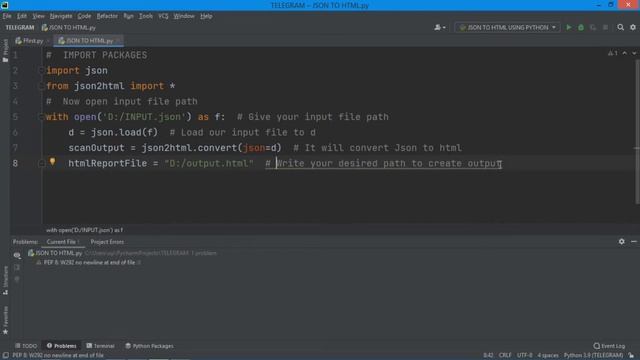Open the Navigate menu
Screen dimensions: 640x360
[61, 16]
